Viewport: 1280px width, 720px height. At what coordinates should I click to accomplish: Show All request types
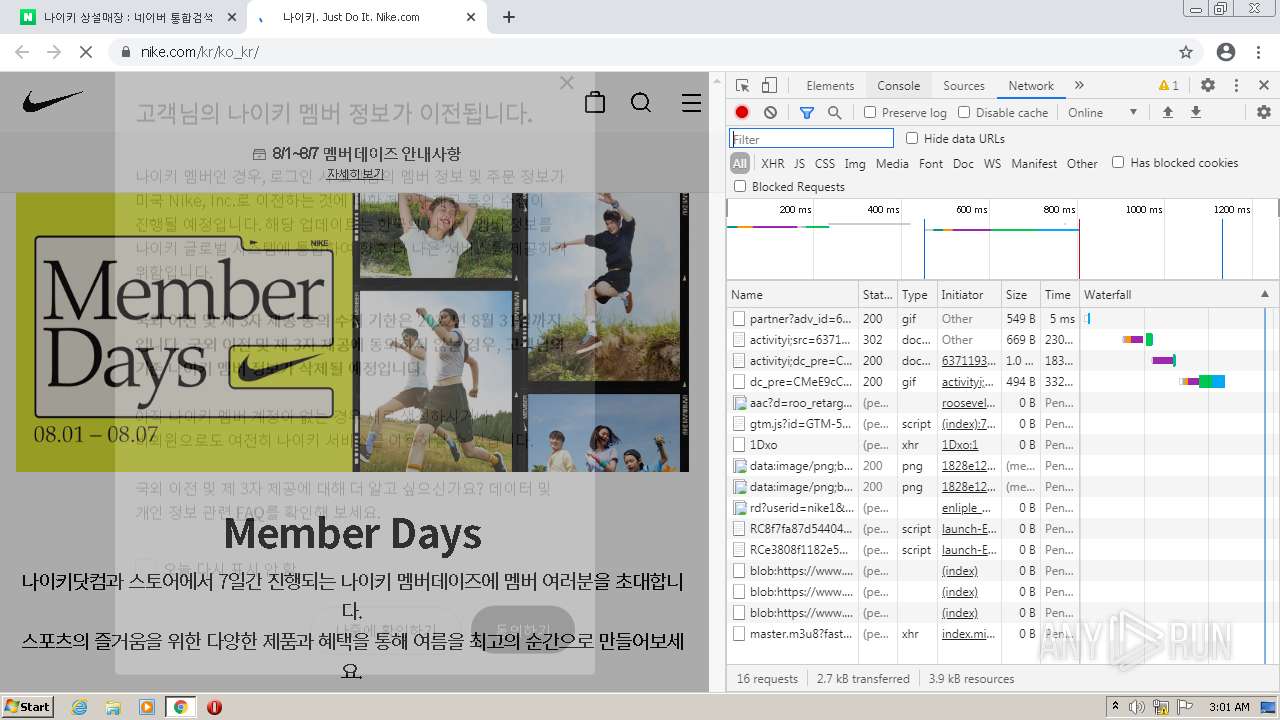click(740, 163)
